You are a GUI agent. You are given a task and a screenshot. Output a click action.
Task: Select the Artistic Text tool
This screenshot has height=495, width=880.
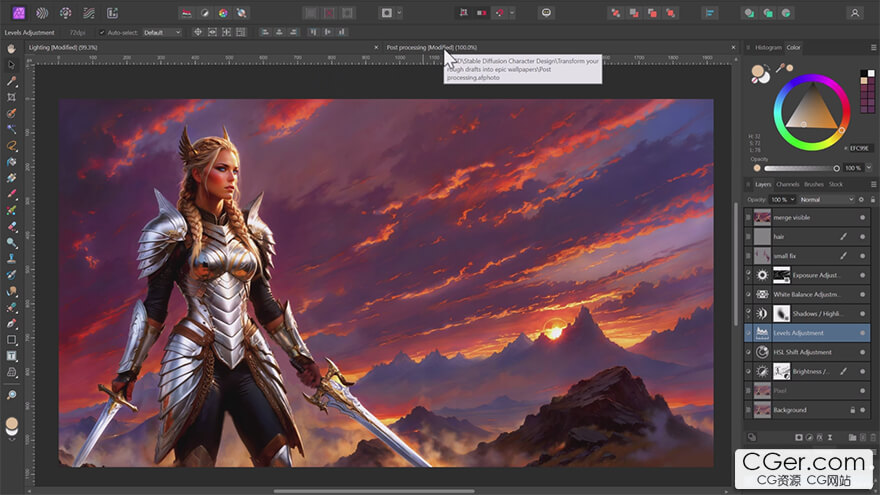[x=11, y=356]
